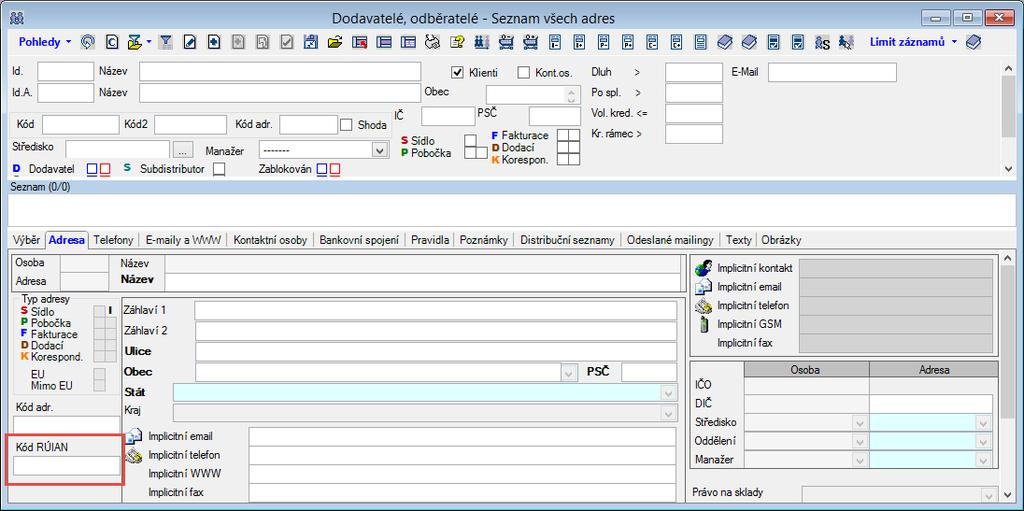Click the table icon with red marker

coord(360,42)
